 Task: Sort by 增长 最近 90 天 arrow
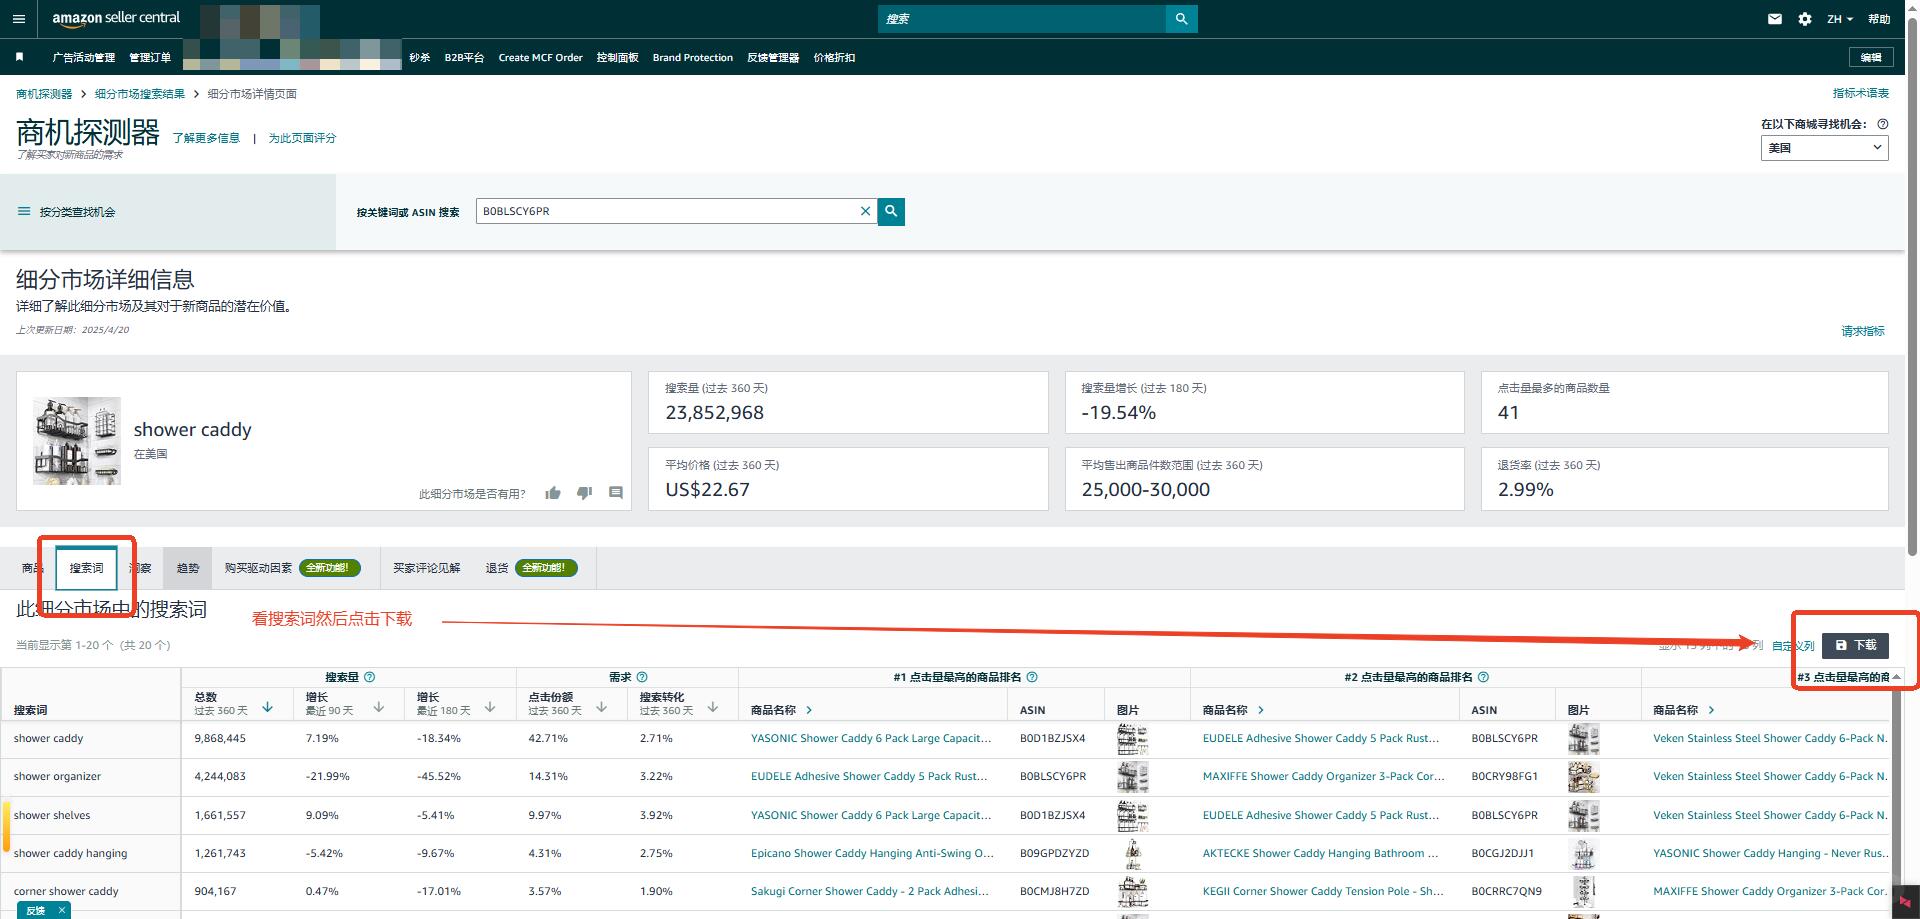tap(379, 707)
